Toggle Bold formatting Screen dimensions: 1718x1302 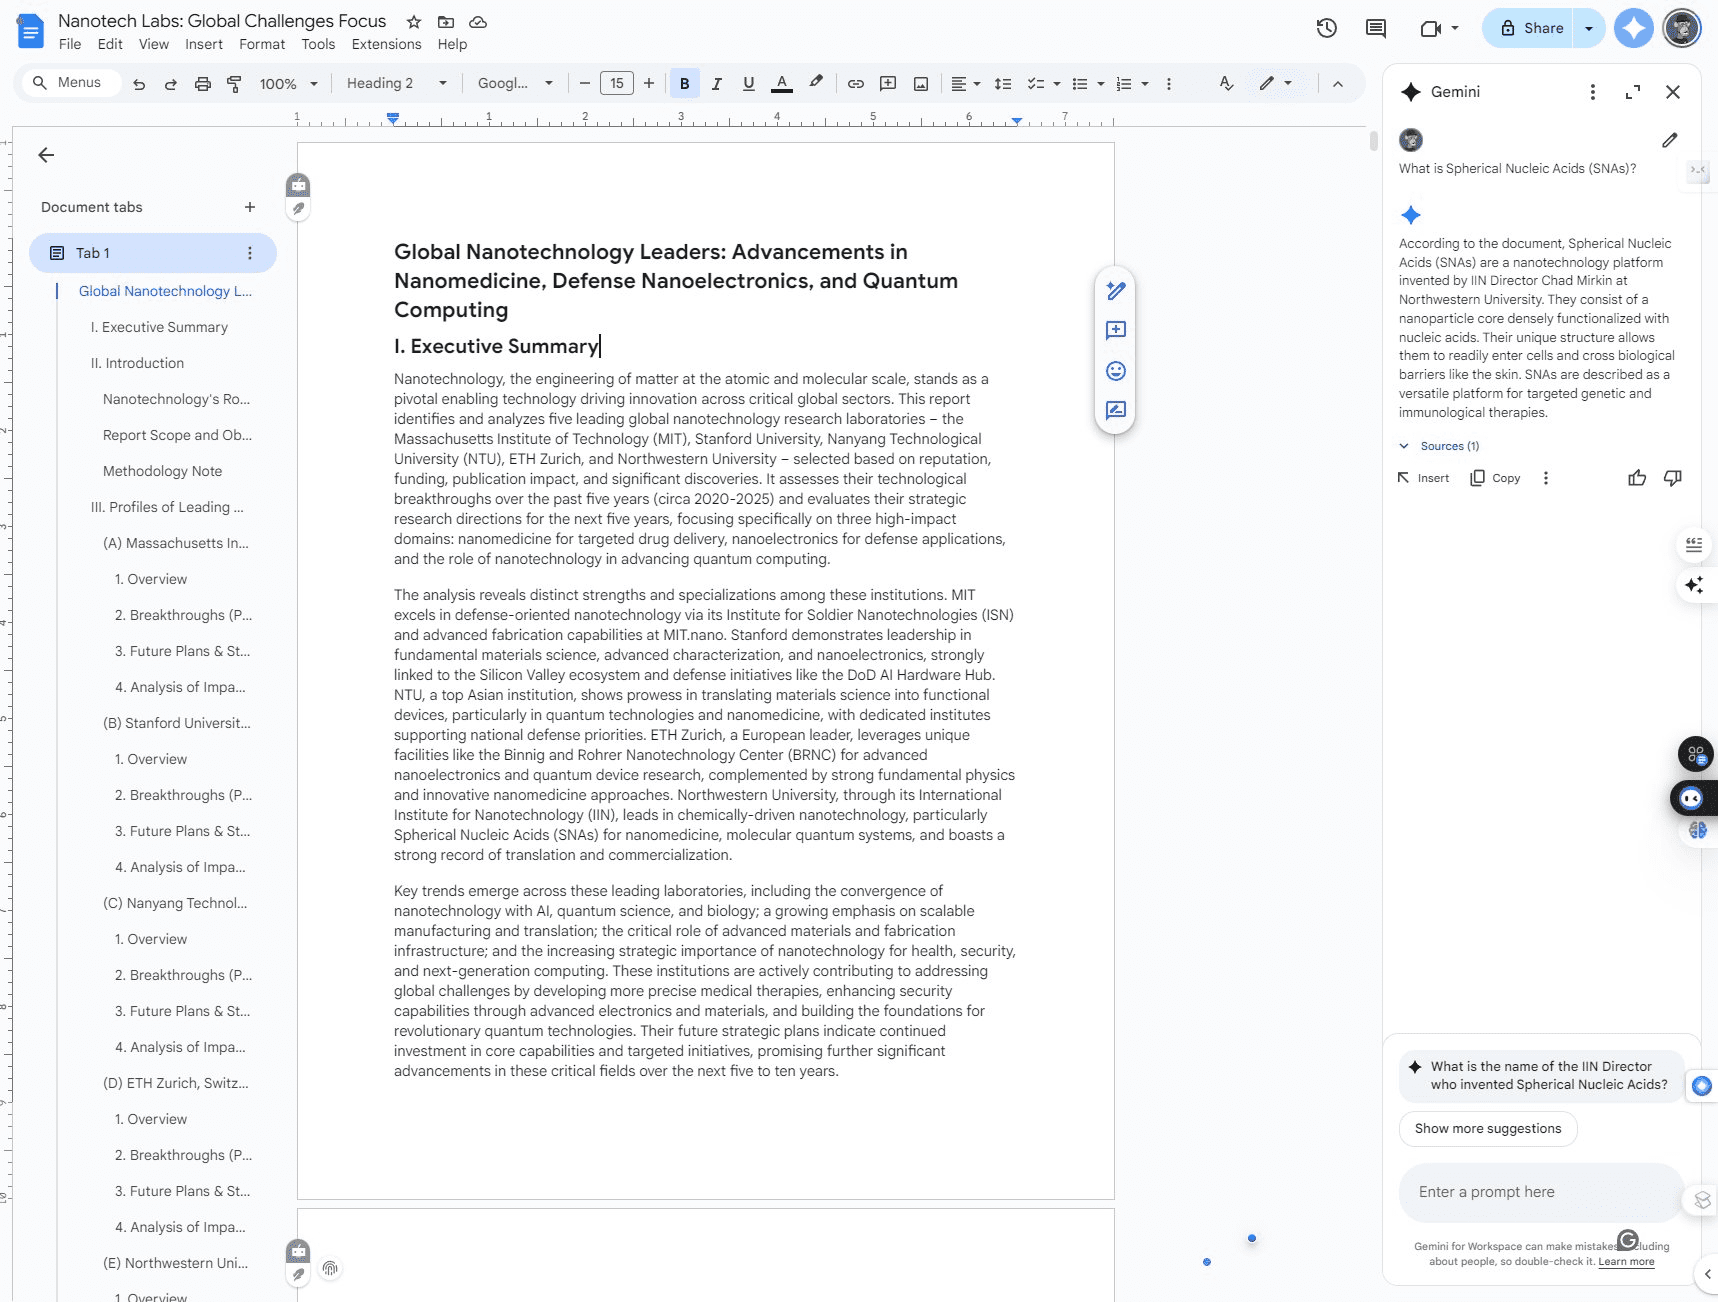coord(685,84)
